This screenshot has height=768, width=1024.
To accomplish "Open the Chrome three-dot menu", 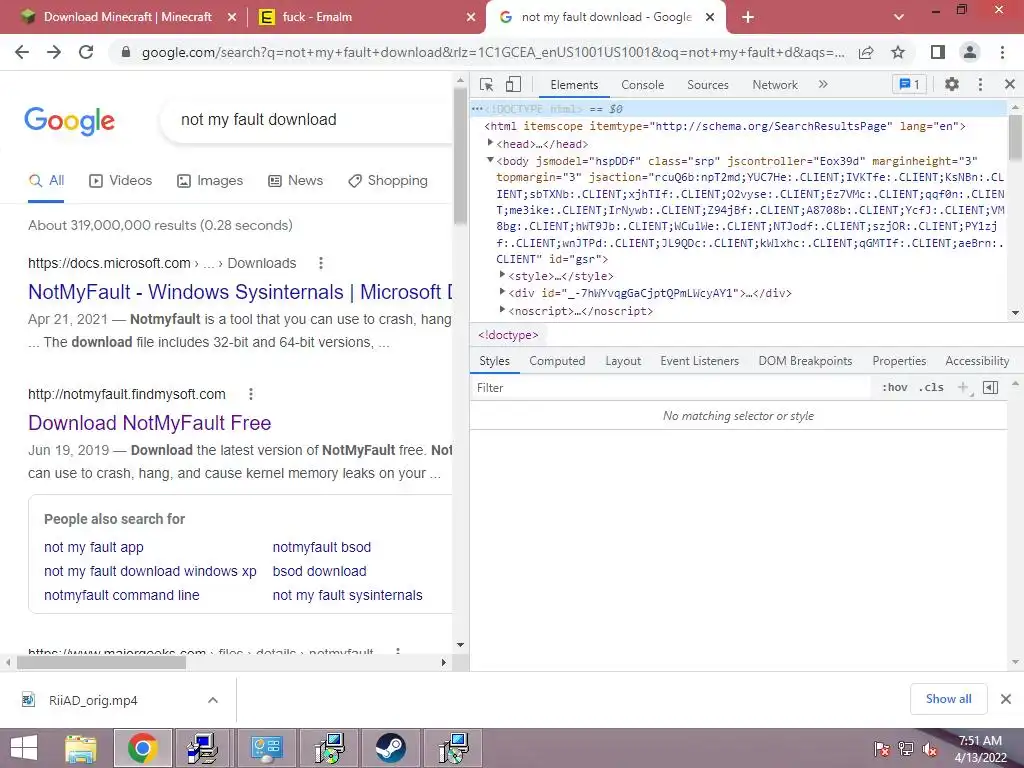I will click(1002, 52).
